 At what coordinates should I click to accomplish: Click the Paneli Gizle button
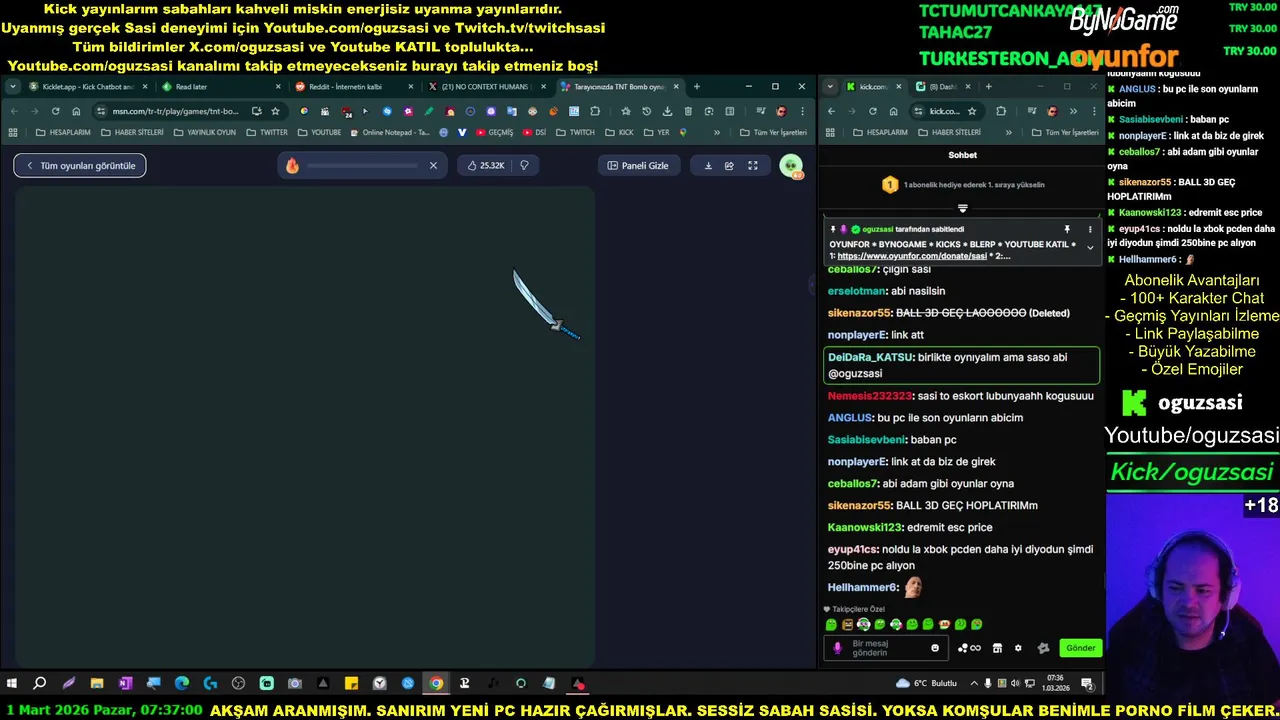coord(638,166)
